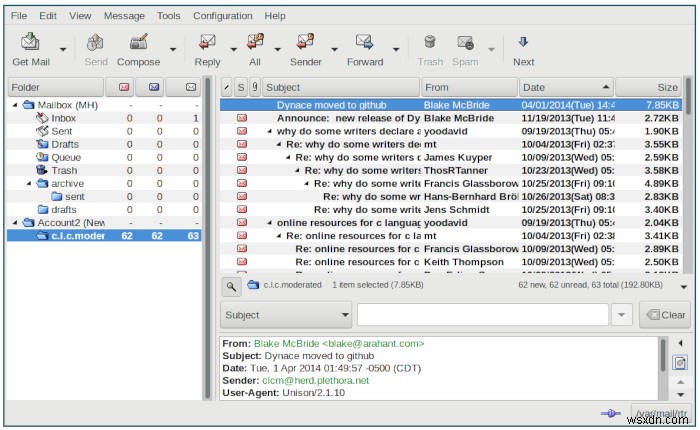Click the status S column header
The width and height of the screenshot is (700, 430).
pos(241,87)
